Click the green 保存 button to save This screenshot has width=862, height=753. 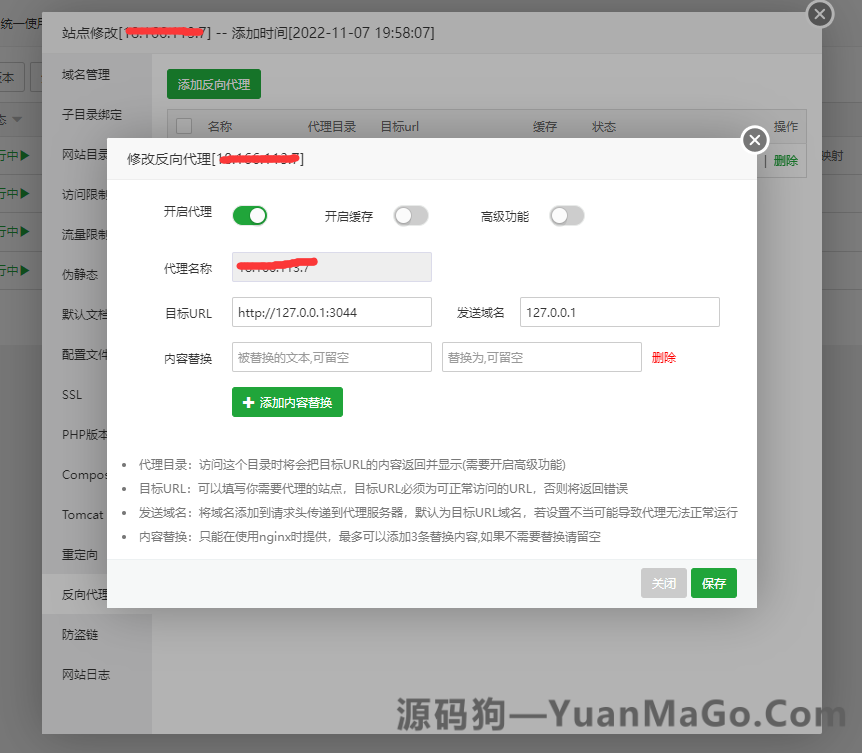click(713, 583)
